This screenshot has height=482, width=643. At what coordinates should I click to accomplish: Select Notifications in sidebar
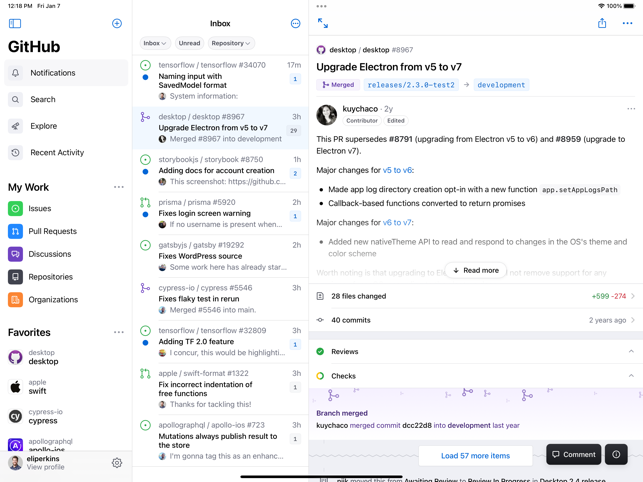(x=66, y=73)
